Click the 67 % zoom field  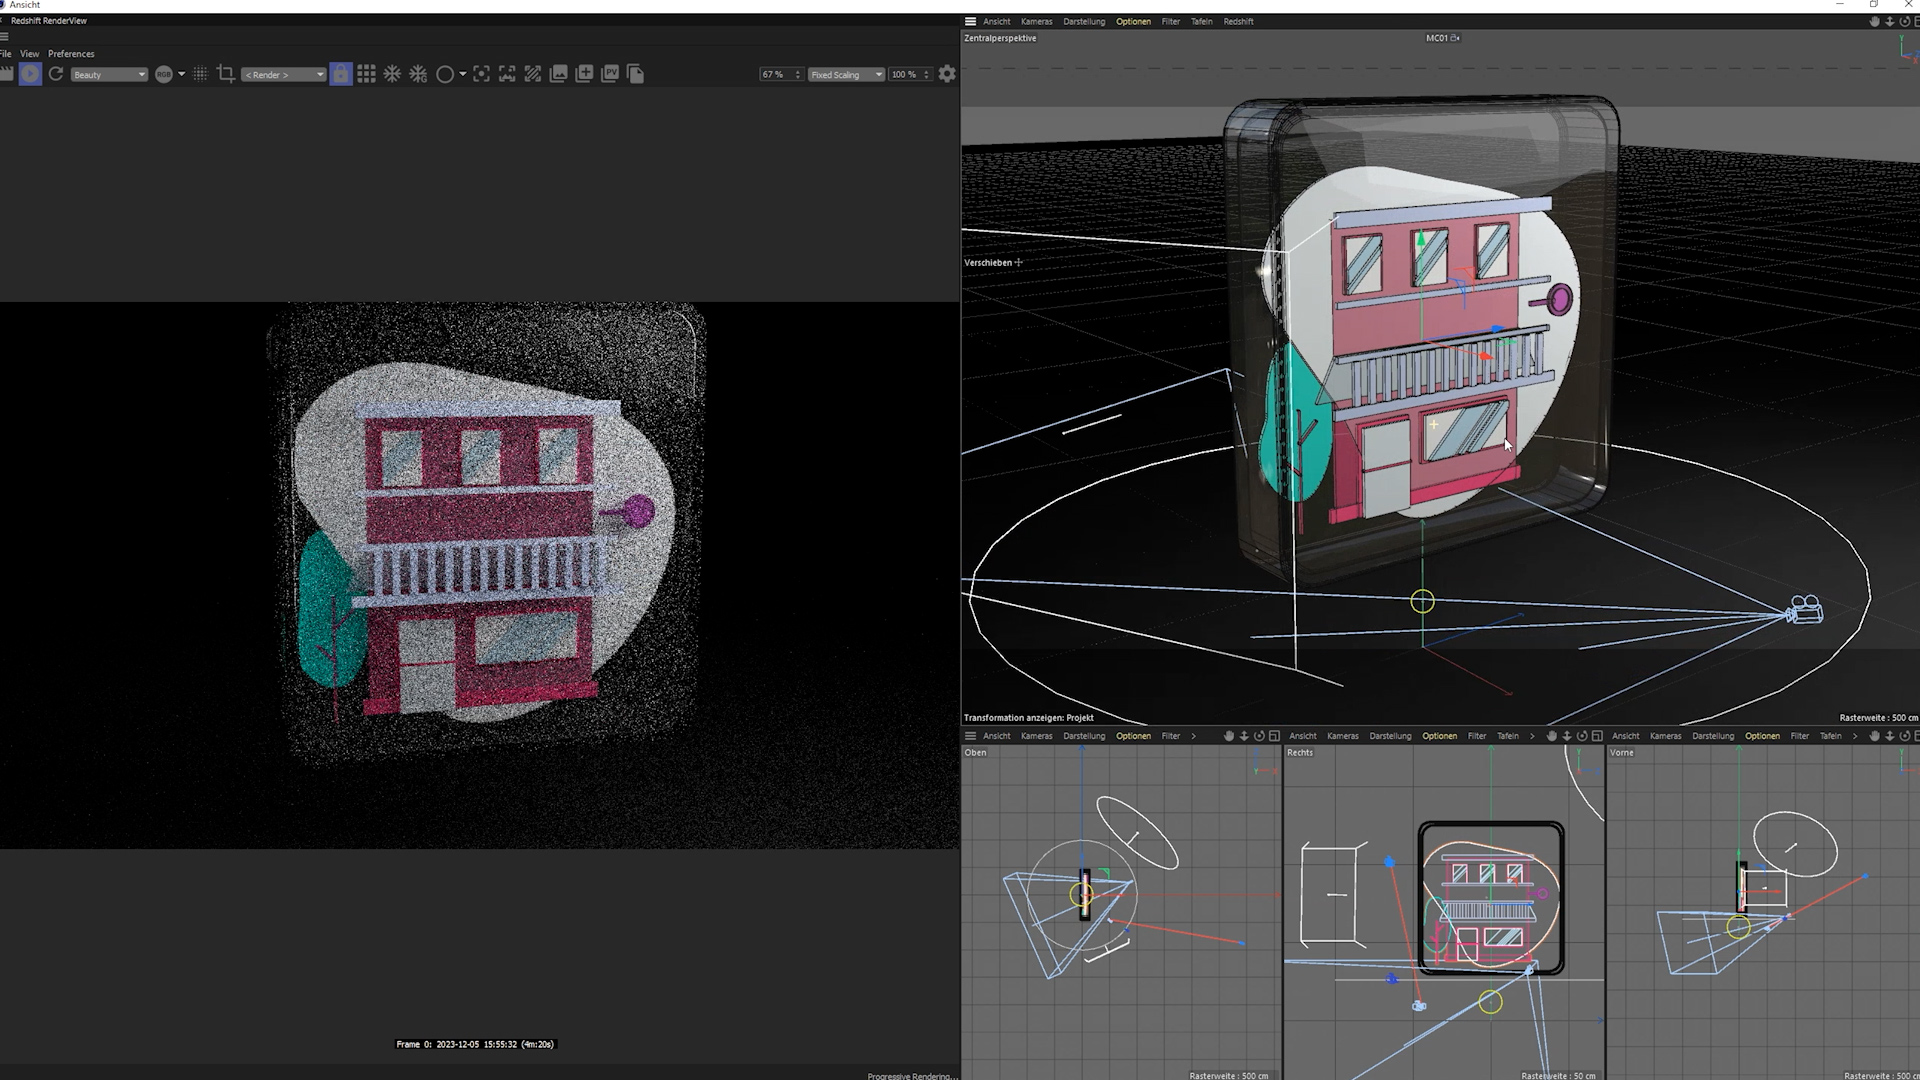(774, 75)
